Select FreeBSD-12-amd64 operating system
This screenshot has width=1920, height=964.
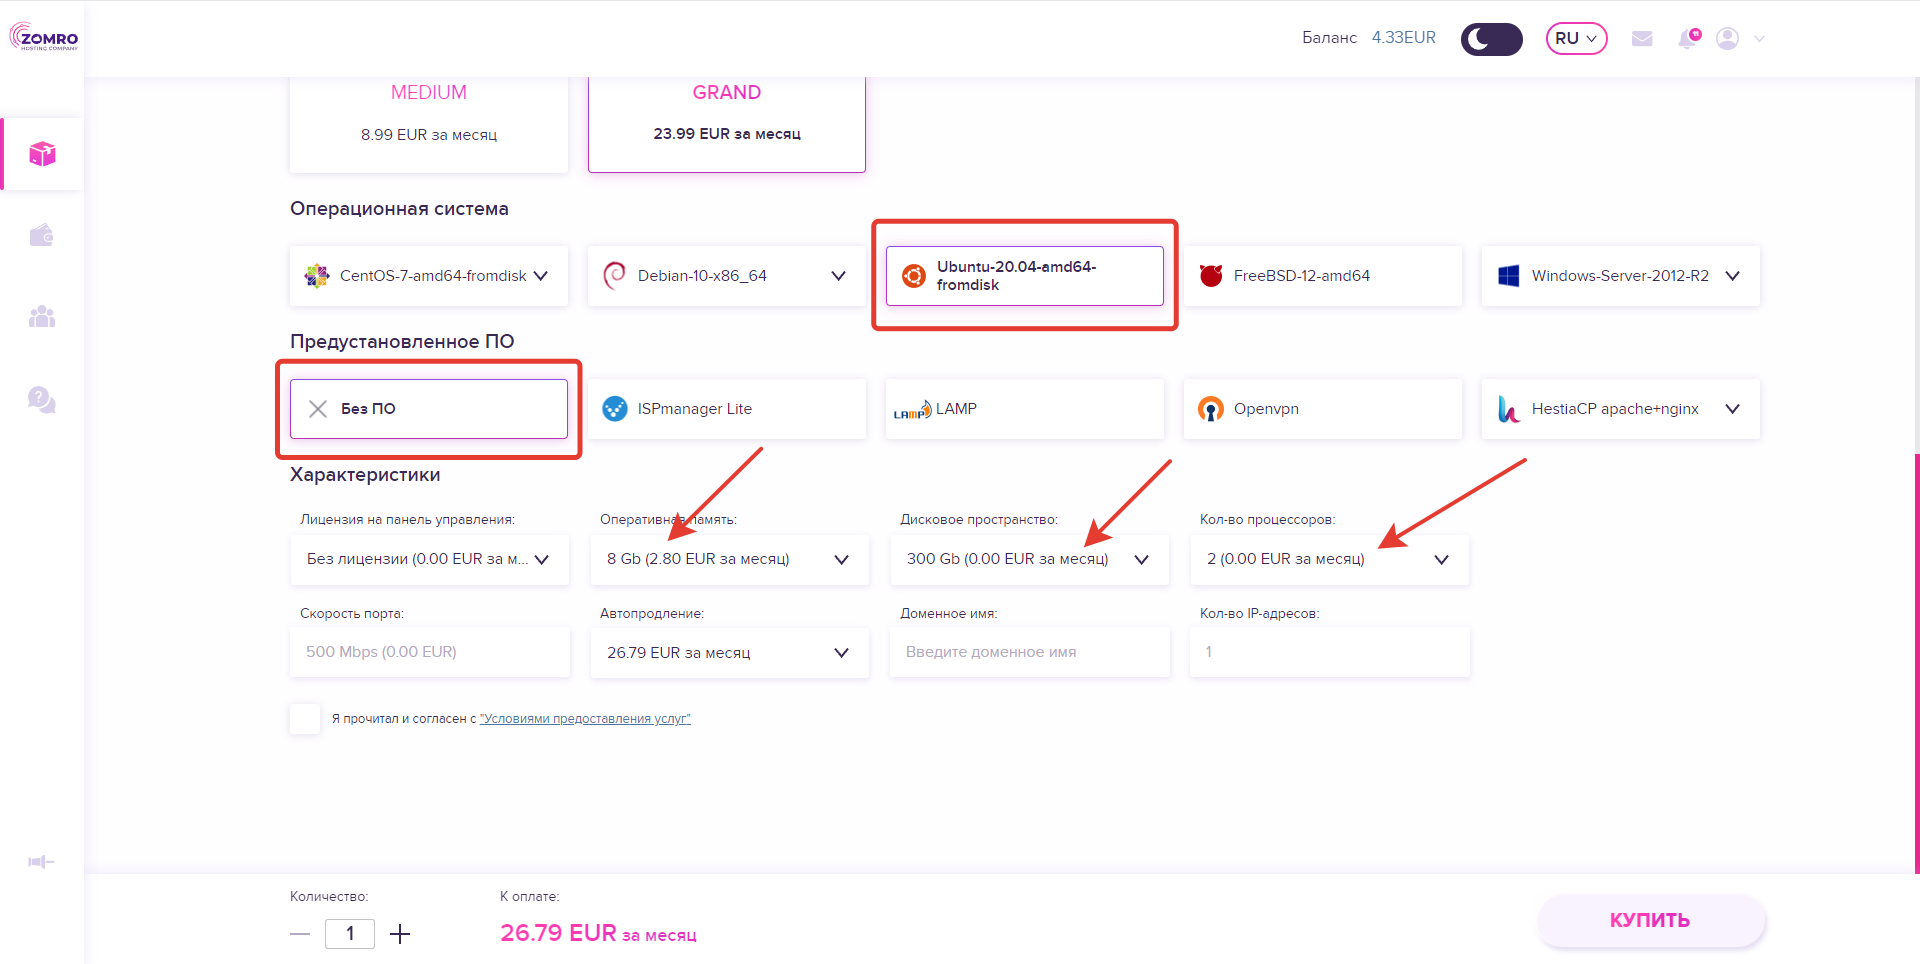[1322, 276]
